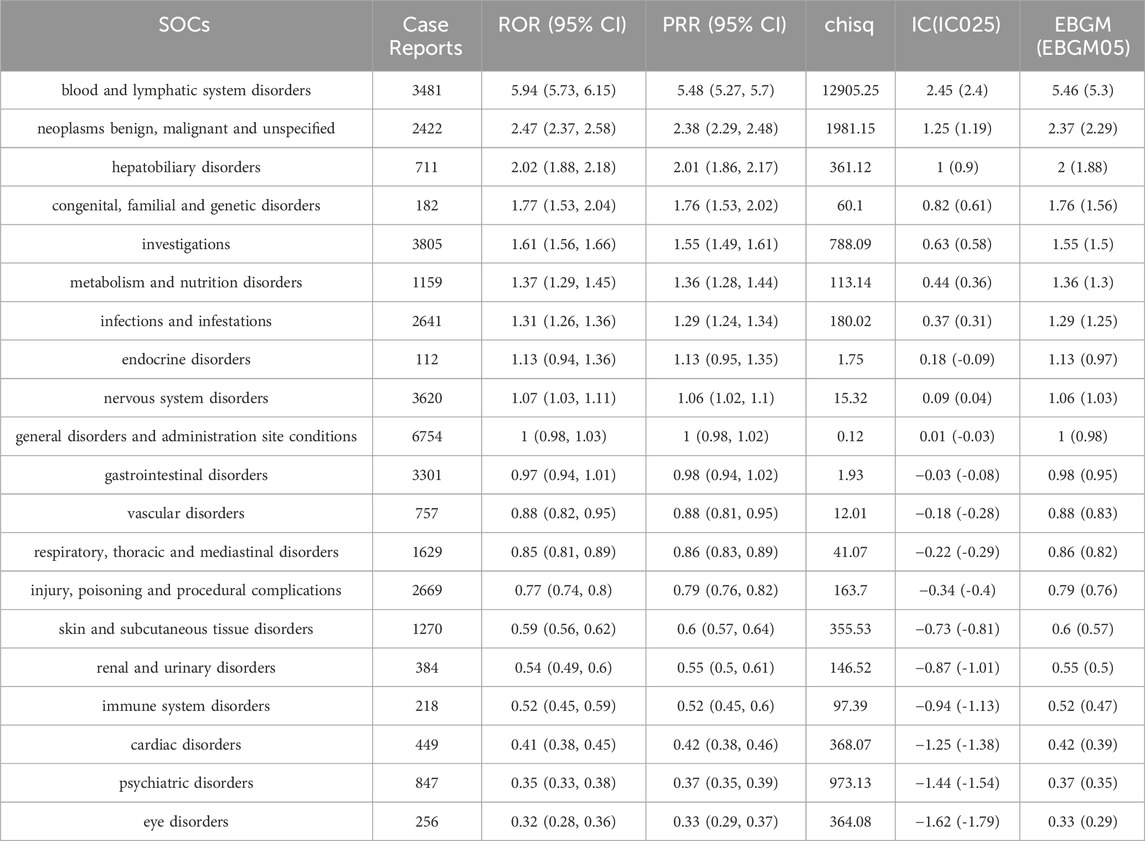Select eye disorders row label
Image resolution: width=1145 pixels, height=841 pixels.
[185, 822]
